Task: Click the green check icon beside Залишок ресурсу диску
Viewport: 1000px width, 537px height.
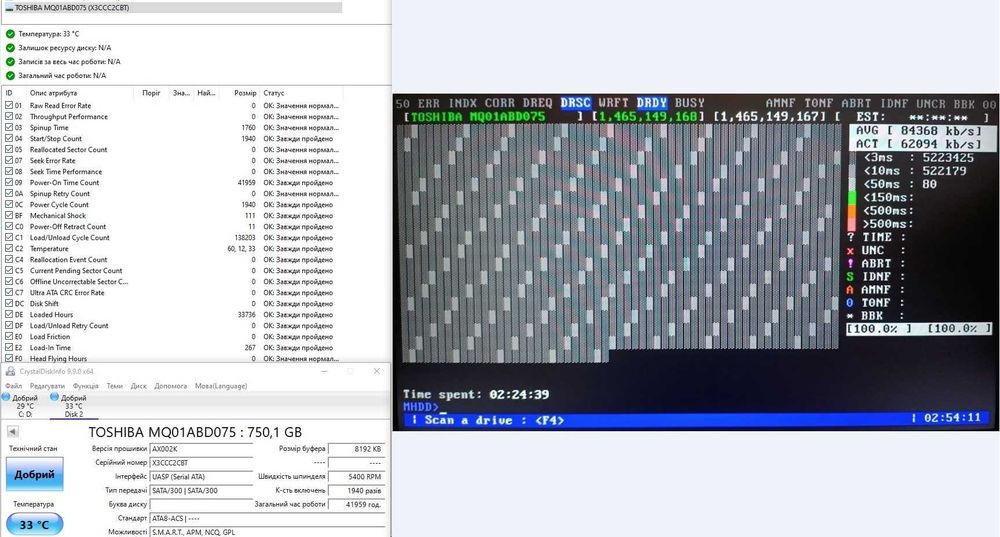Action: (10, 48)
